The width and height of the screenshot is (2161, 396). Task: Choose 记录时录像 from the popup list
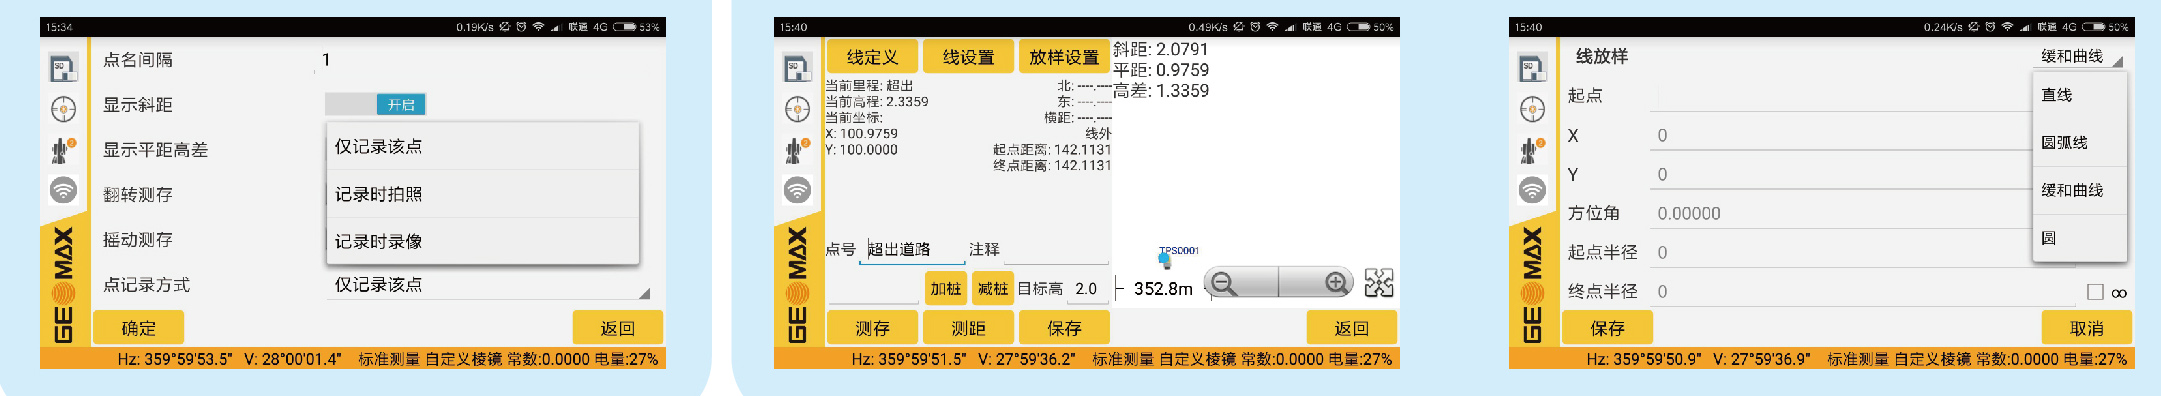[483, 242]
